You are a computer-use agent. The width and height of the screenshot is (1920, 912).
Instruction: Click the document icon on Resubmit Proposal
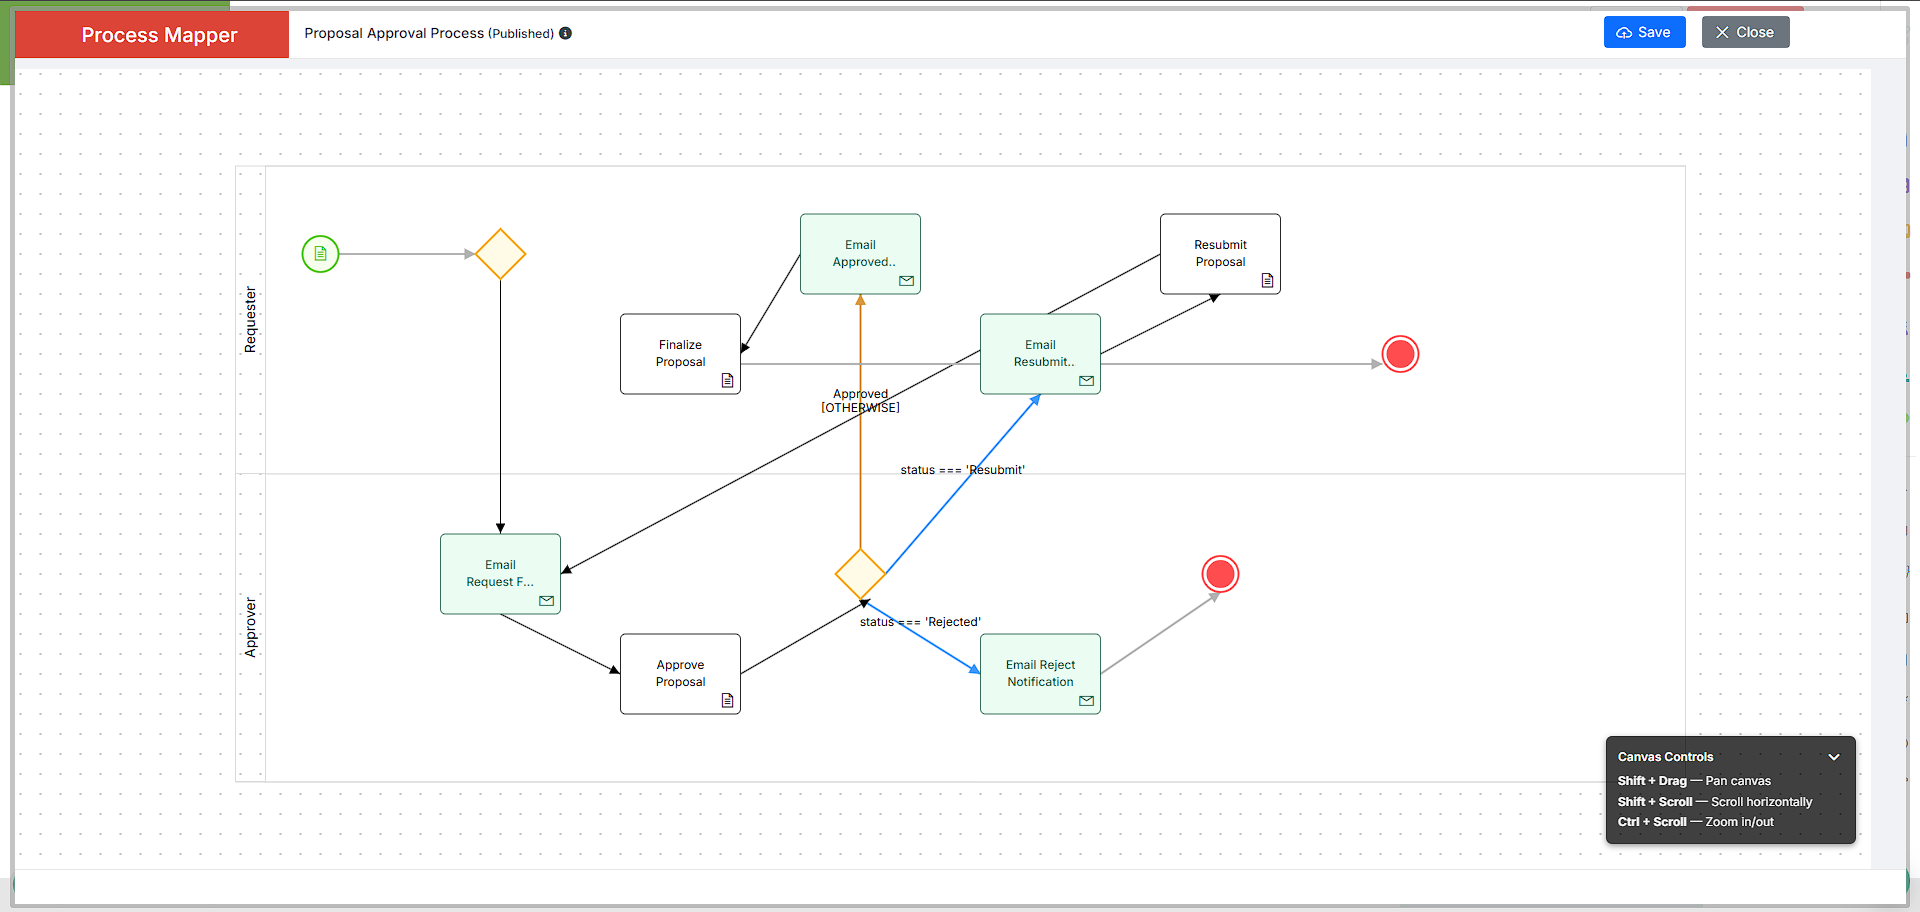(1267, 280)
